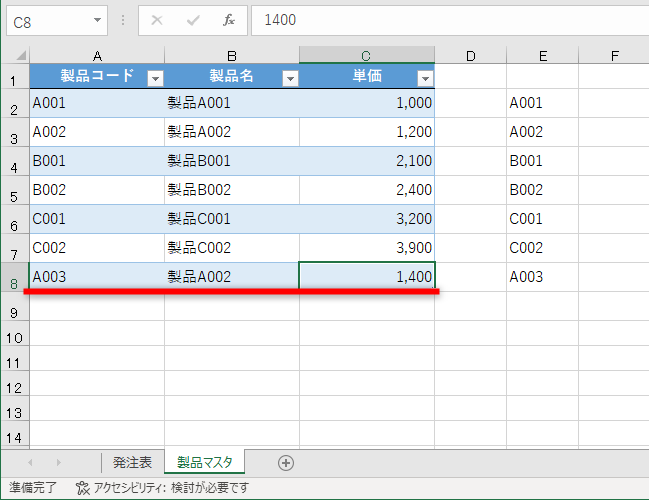Click price cell 2,400
The height and width of the screenshot is (500, 649).
coord(367,190)
